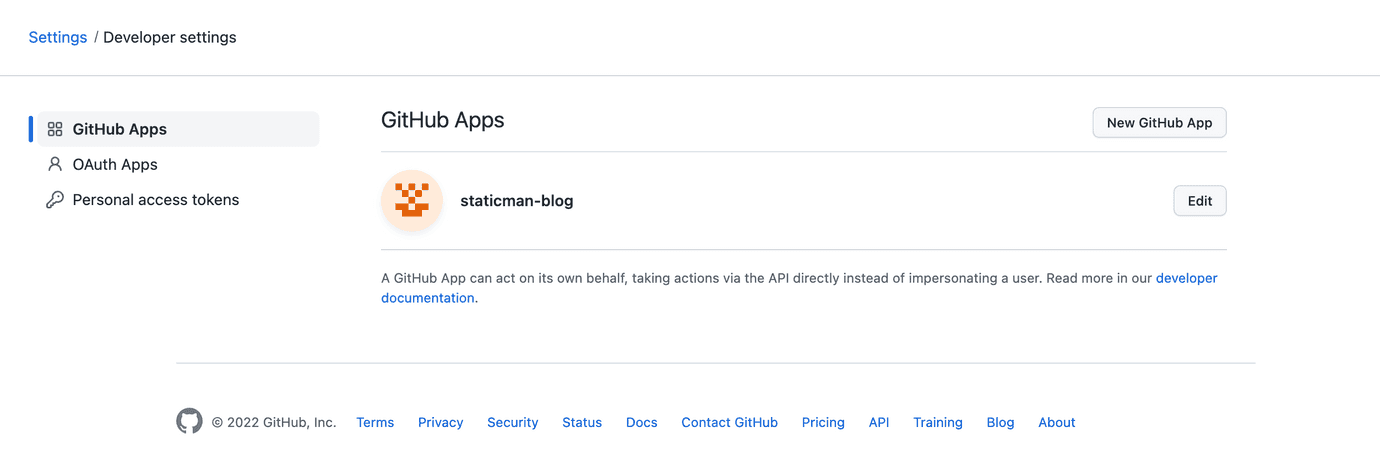Viewport: 1380px width, 463px height.
Task: Select OAuth Apps in the sidebar
Action: 115,164
